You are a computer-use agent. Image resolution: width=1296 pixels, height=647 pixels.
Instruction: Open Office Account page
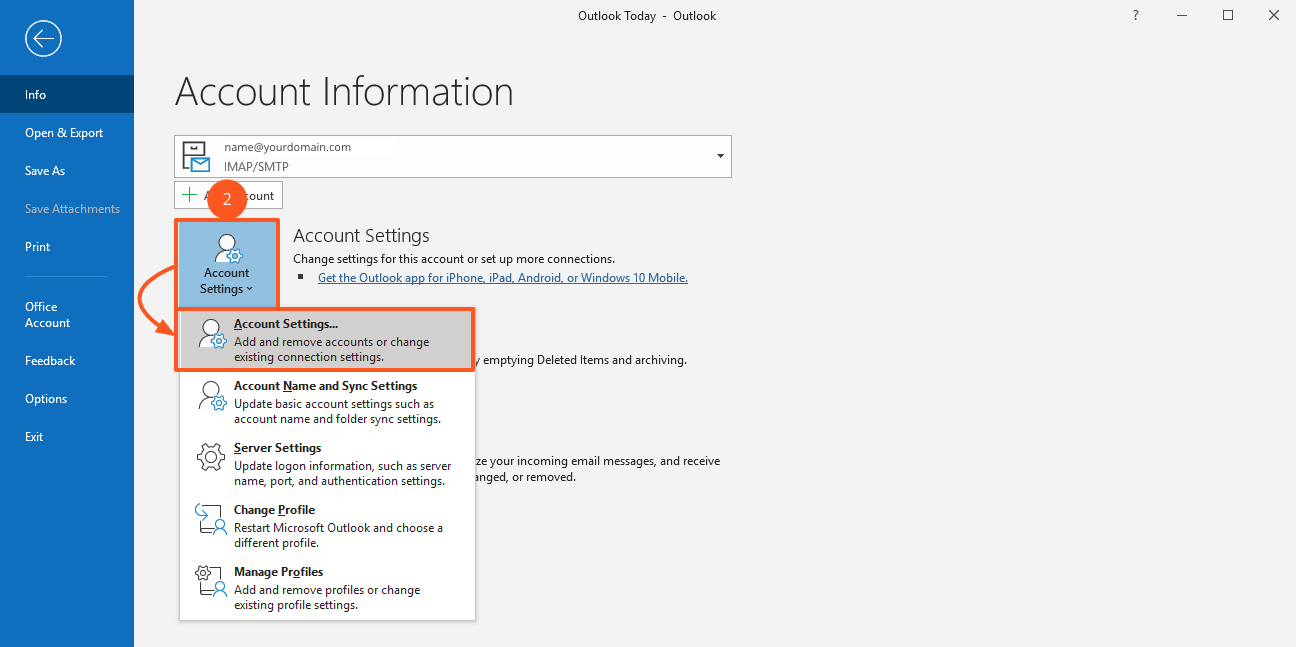coord(47,315)
